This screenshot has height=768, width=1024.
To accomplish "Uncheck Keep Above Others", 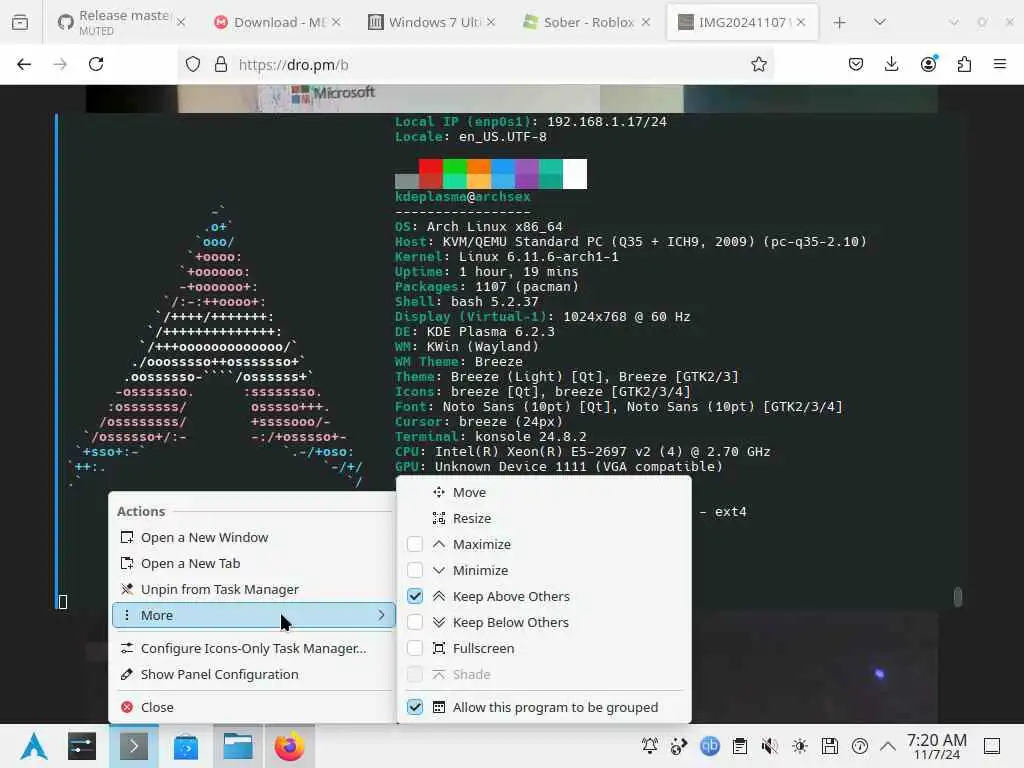I will point(415,596).
